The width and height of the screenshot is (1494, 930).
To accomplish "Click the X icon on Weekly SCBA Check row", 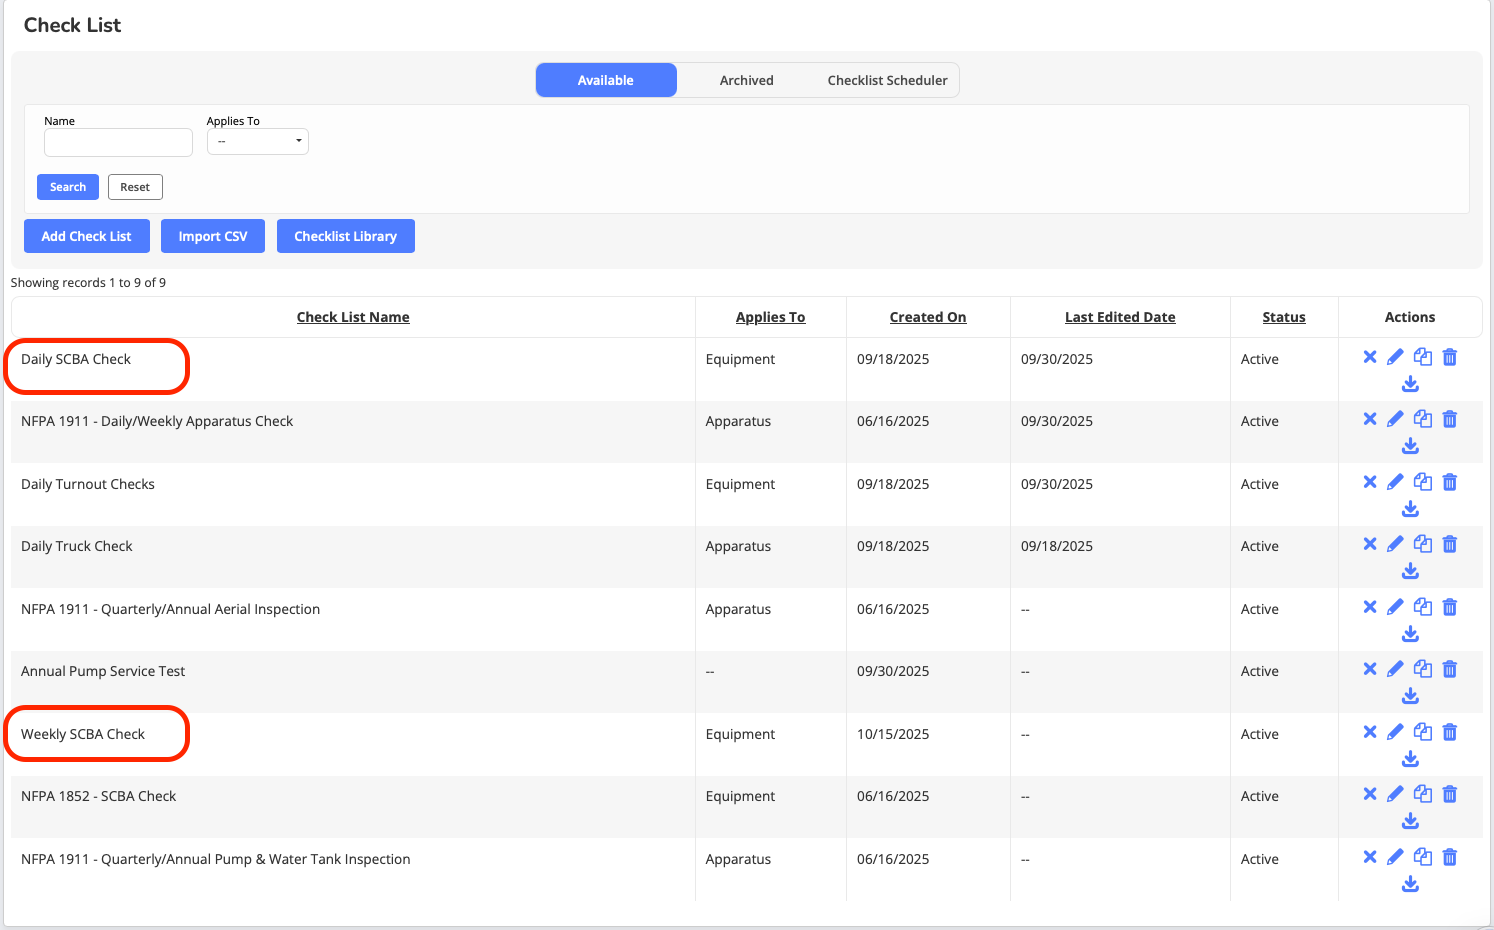I will [x=1369, y=732].
